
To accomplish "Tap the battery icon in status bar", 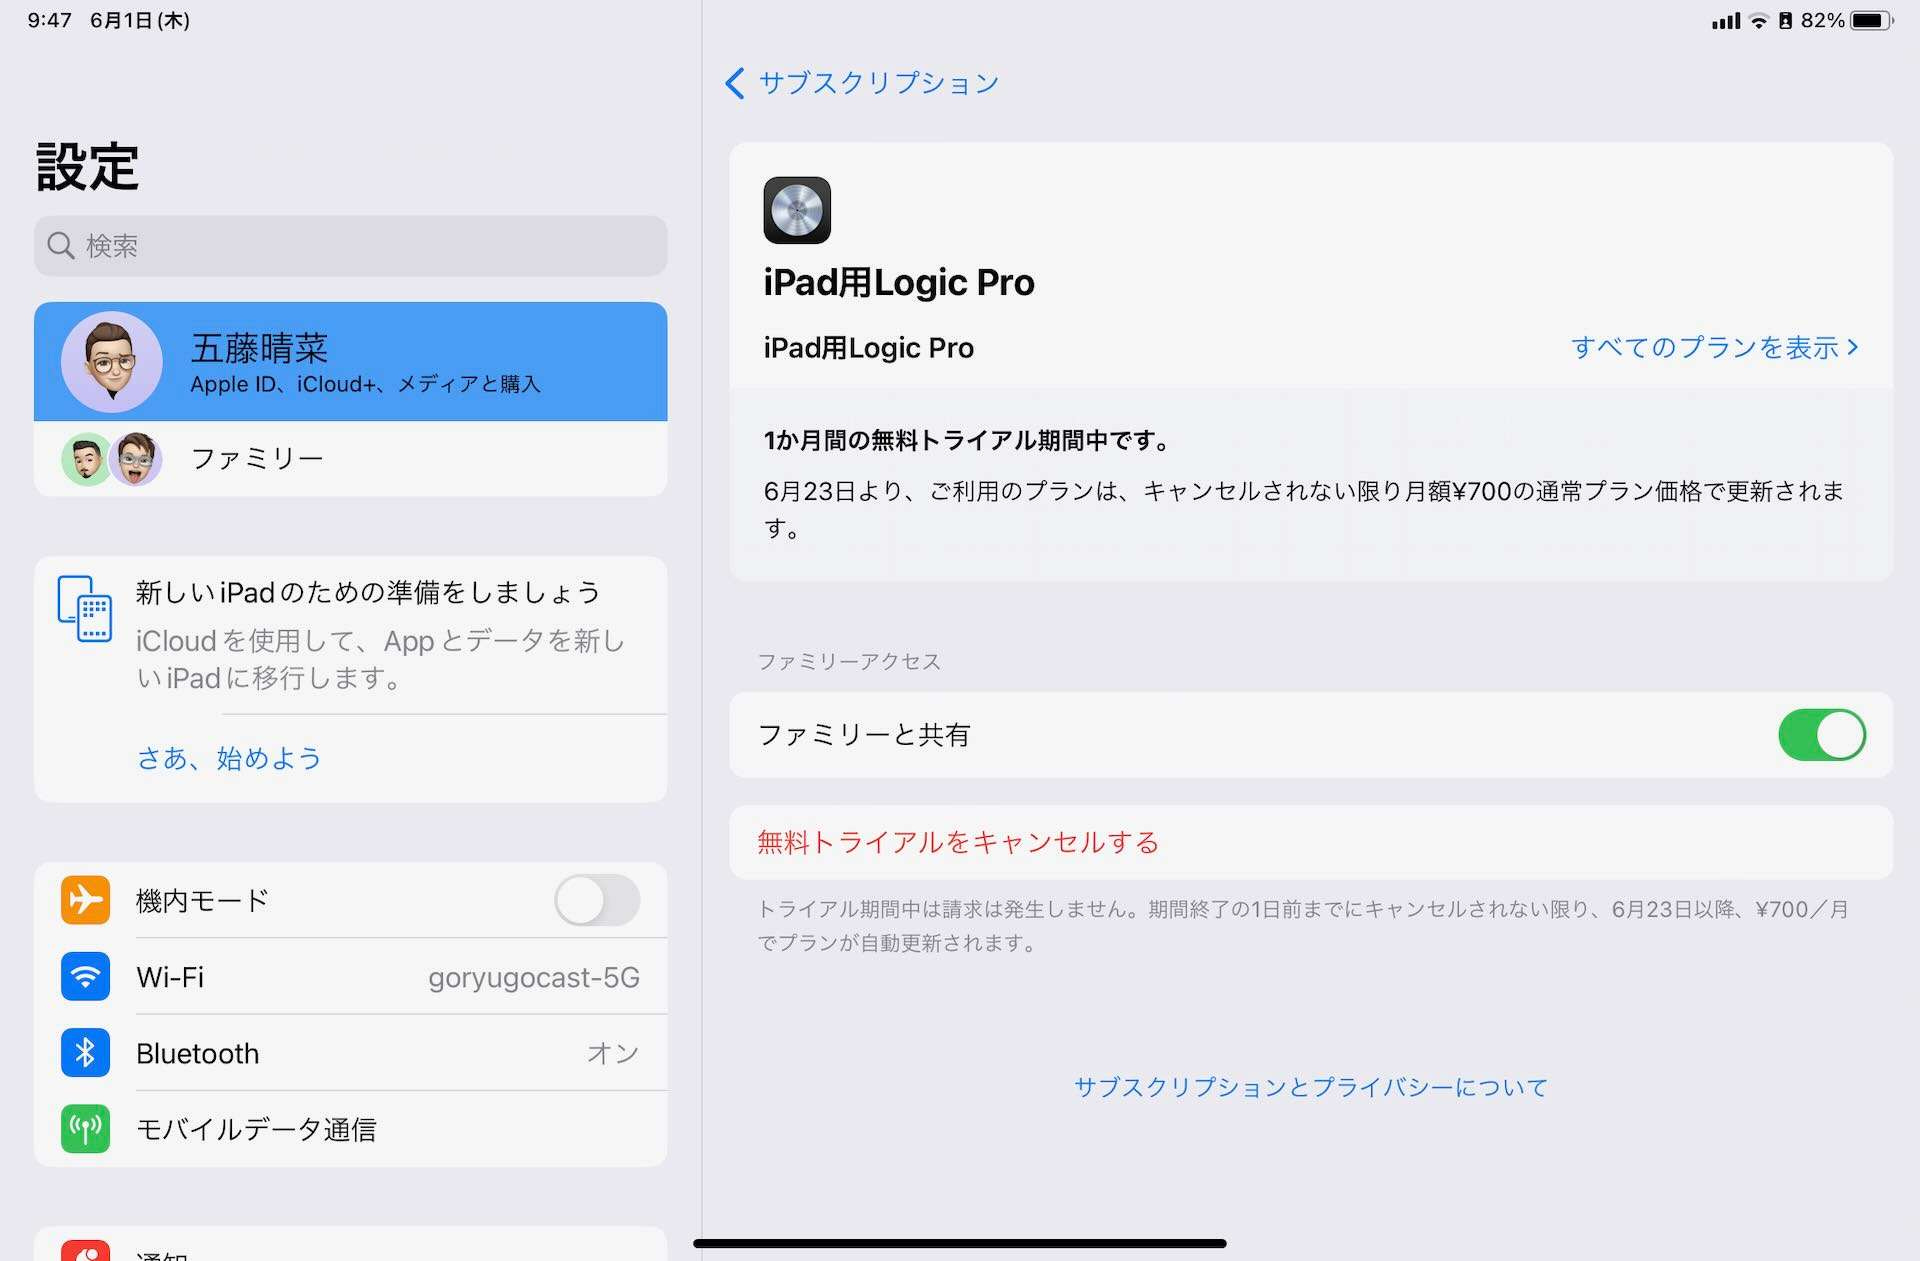I will click(x=1871, y=20).
